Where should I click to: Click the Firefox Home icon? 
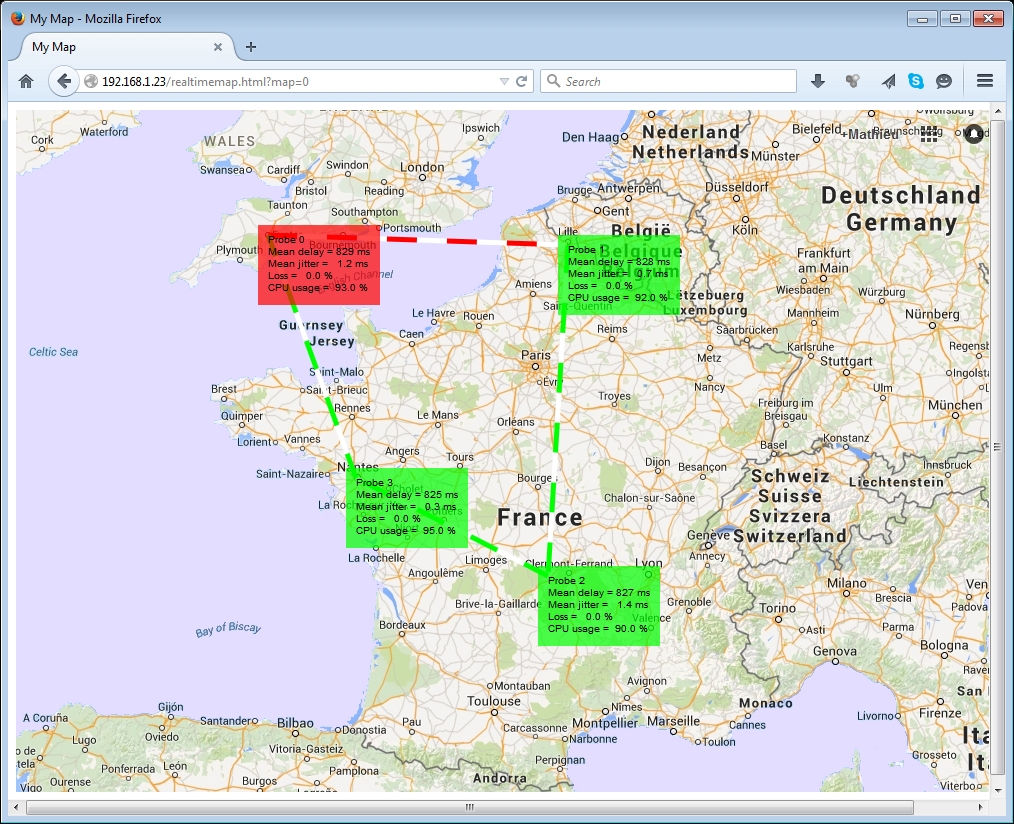[26, 82]
